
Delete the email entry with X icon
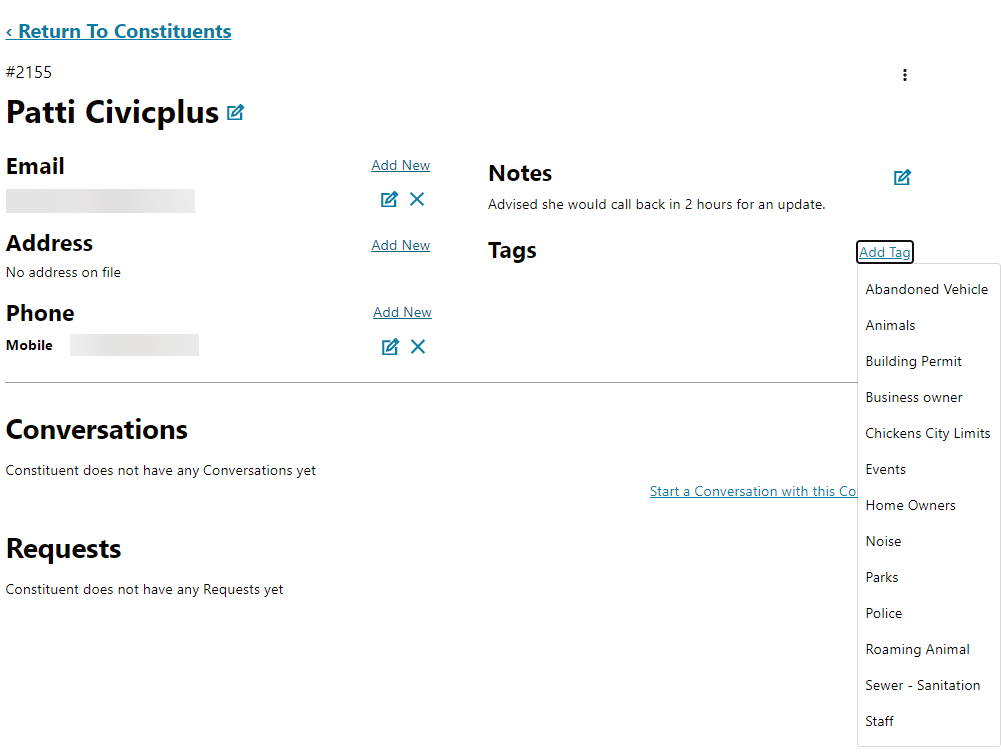pos(417,199)
